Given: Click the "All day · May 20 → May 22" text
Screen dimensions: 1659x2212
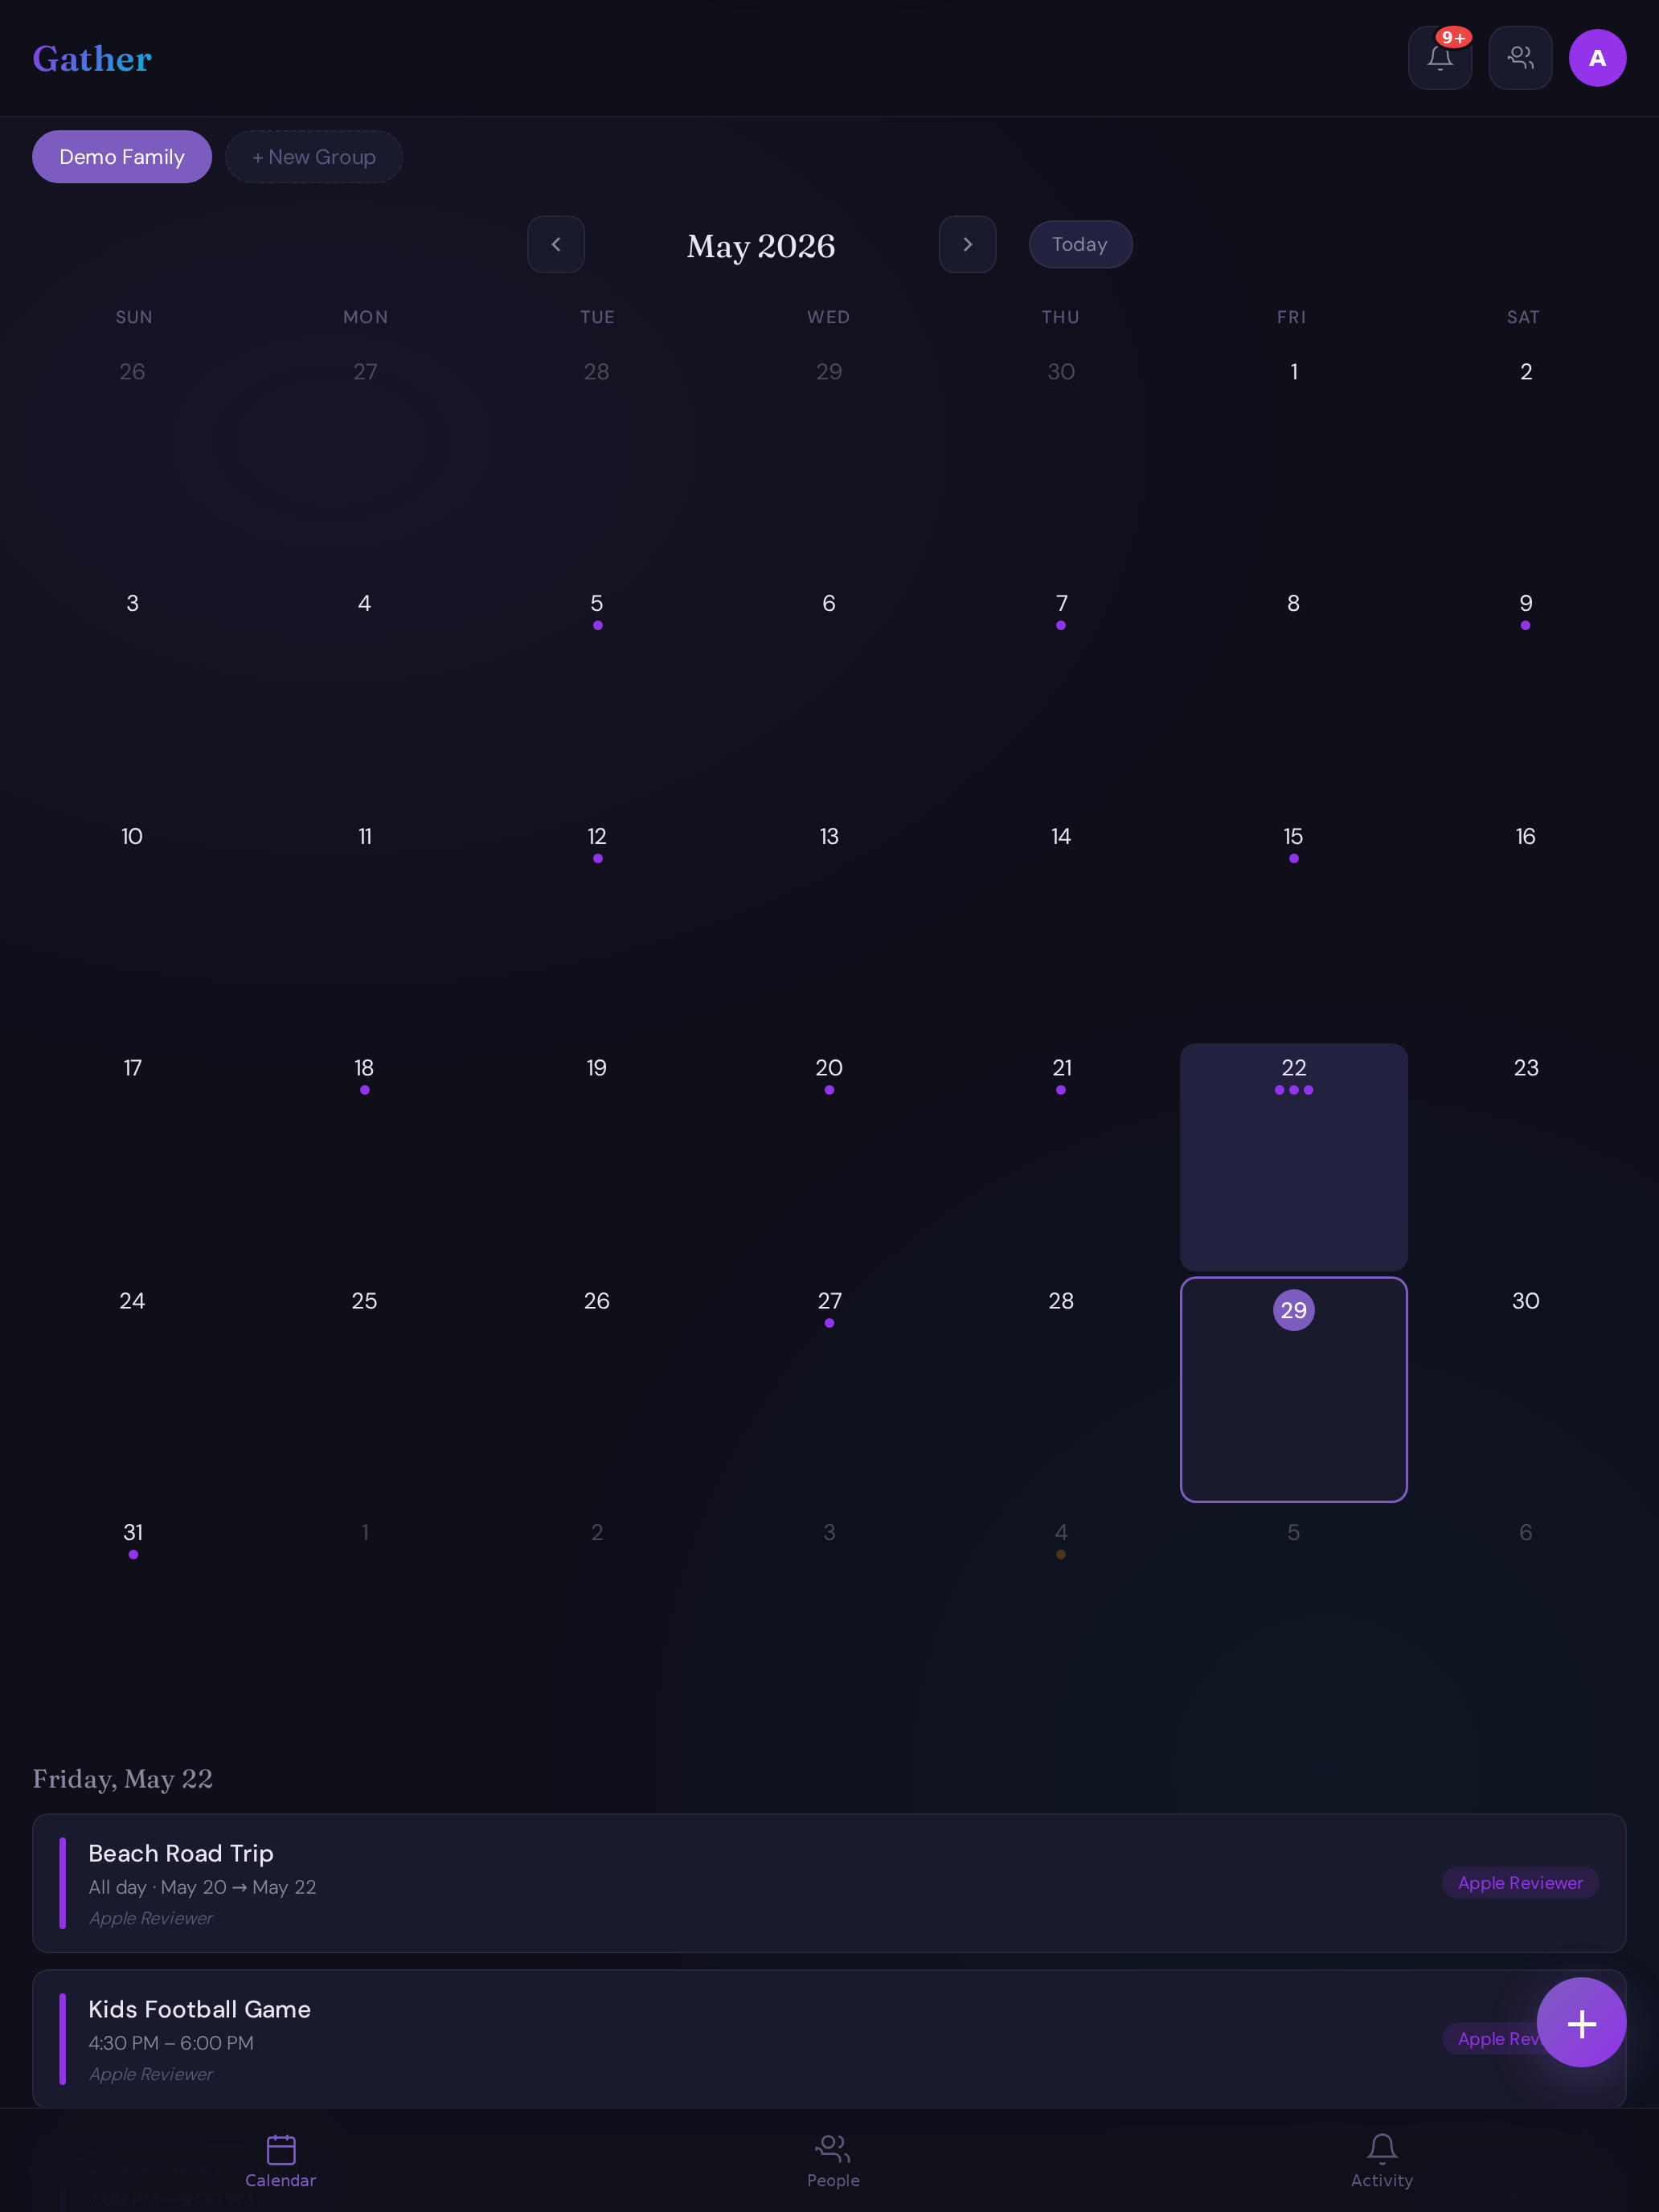Looking at the screenshot, I should point(202,1887).
